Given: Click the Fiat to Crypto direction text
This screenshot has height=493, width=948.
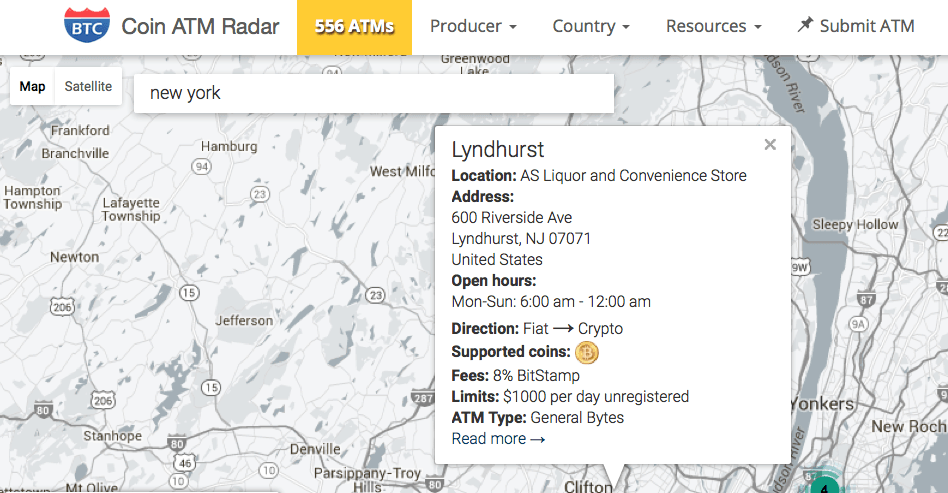Looking at the screenshot, I should coord(573,328).
